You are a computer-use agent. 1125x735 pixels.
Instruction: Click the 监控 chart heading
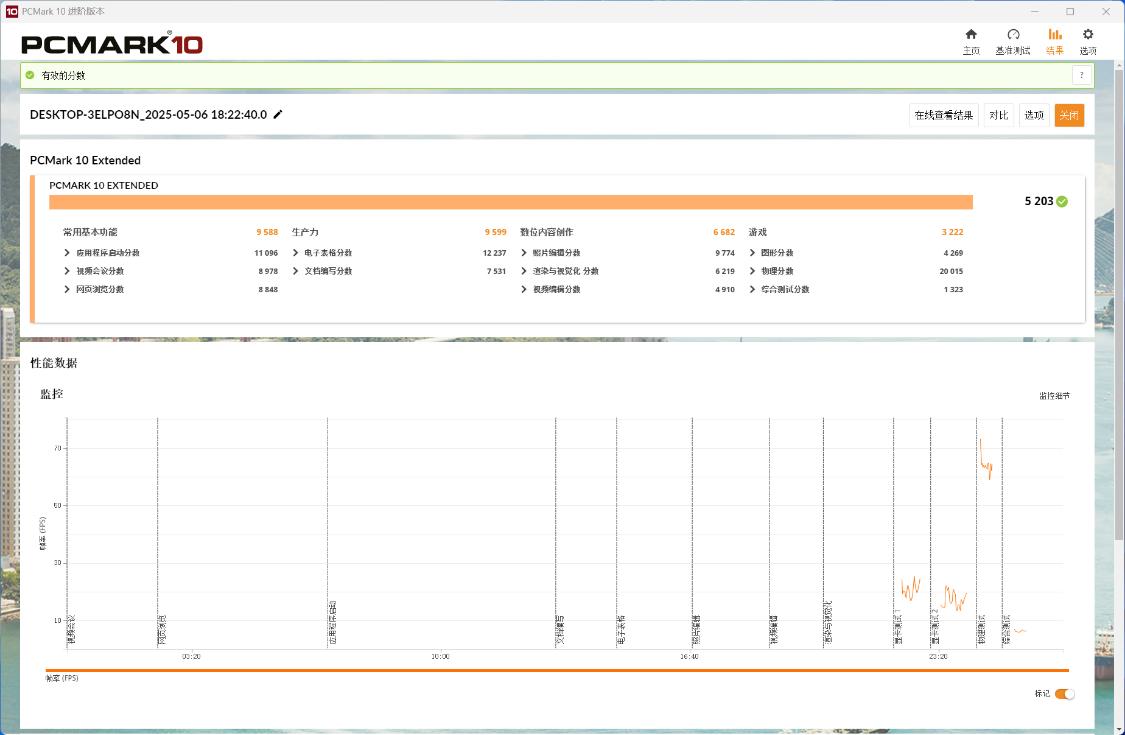coord(52,393)
